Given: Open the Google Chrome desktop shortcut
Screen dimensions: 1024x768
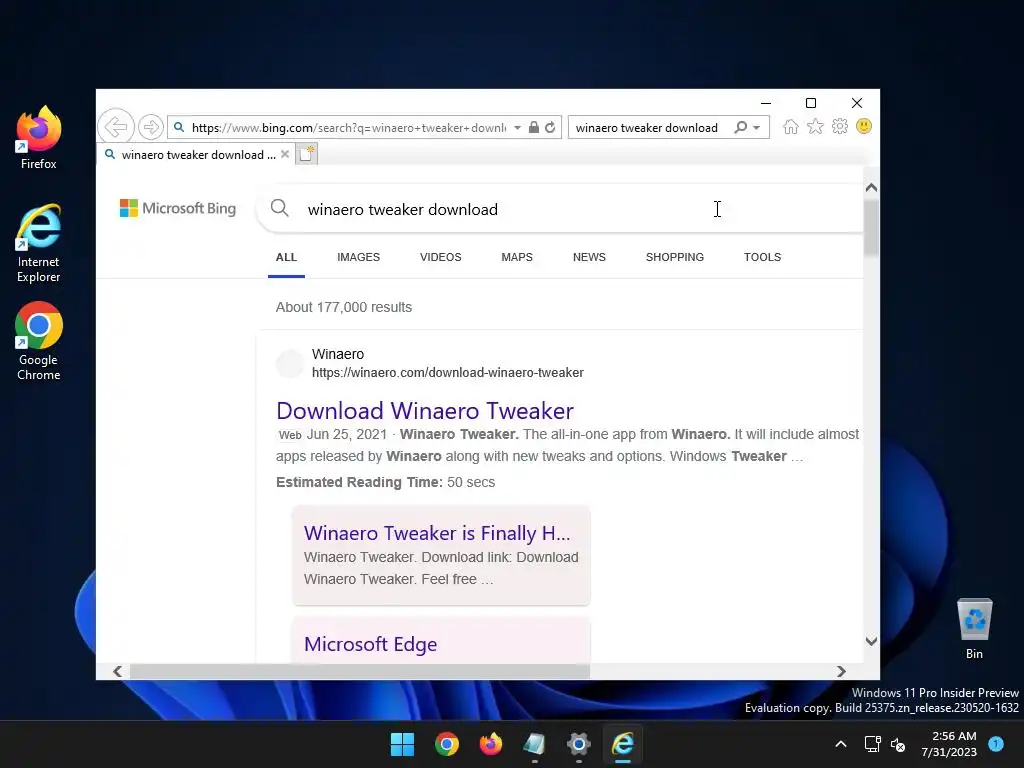Looking at the screenshot, I should coord(39,341).
